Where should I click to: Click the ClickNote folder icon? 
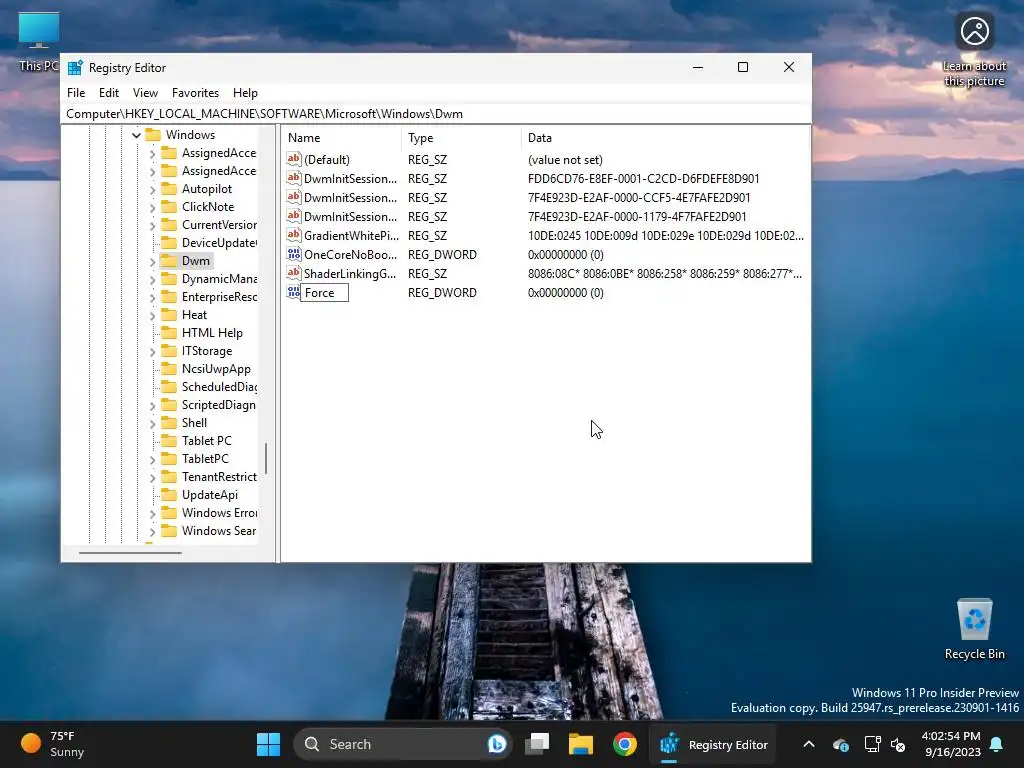coord(169,206)
